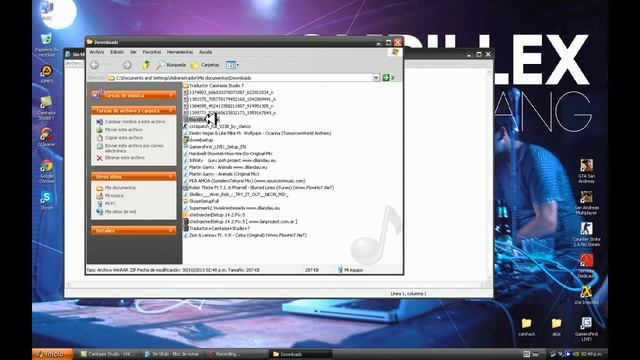
Task: Click the Inicio start button
Action: pyautogui.click(x=53, y=354)
